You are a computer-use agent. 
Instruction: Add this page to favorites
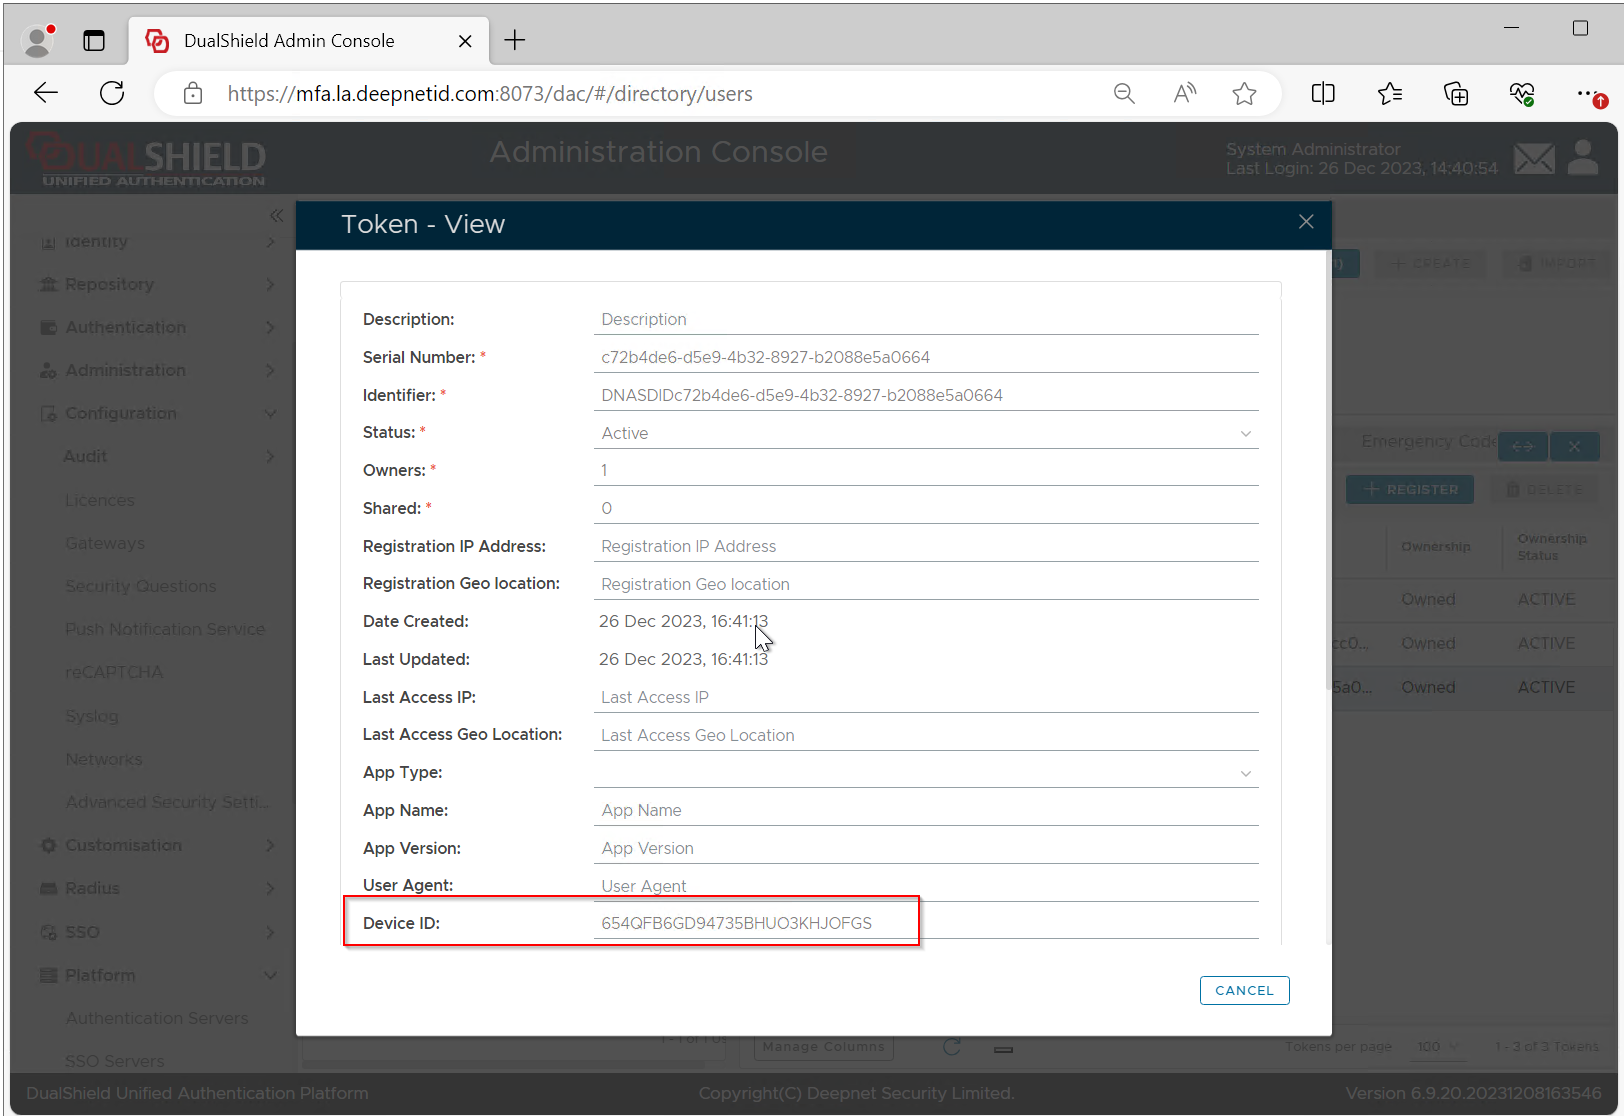pyautogui.click(x=1244, y=94)
